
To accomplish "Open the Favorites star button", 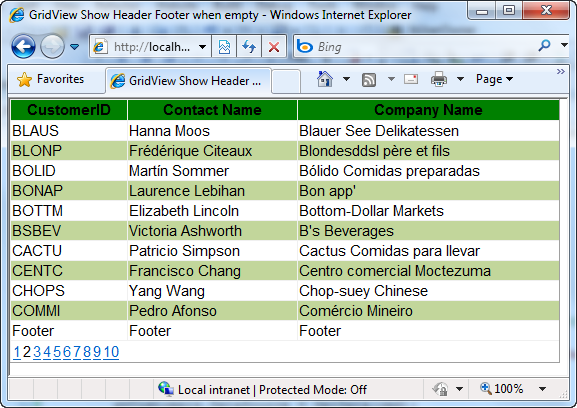I will (50, 79).
